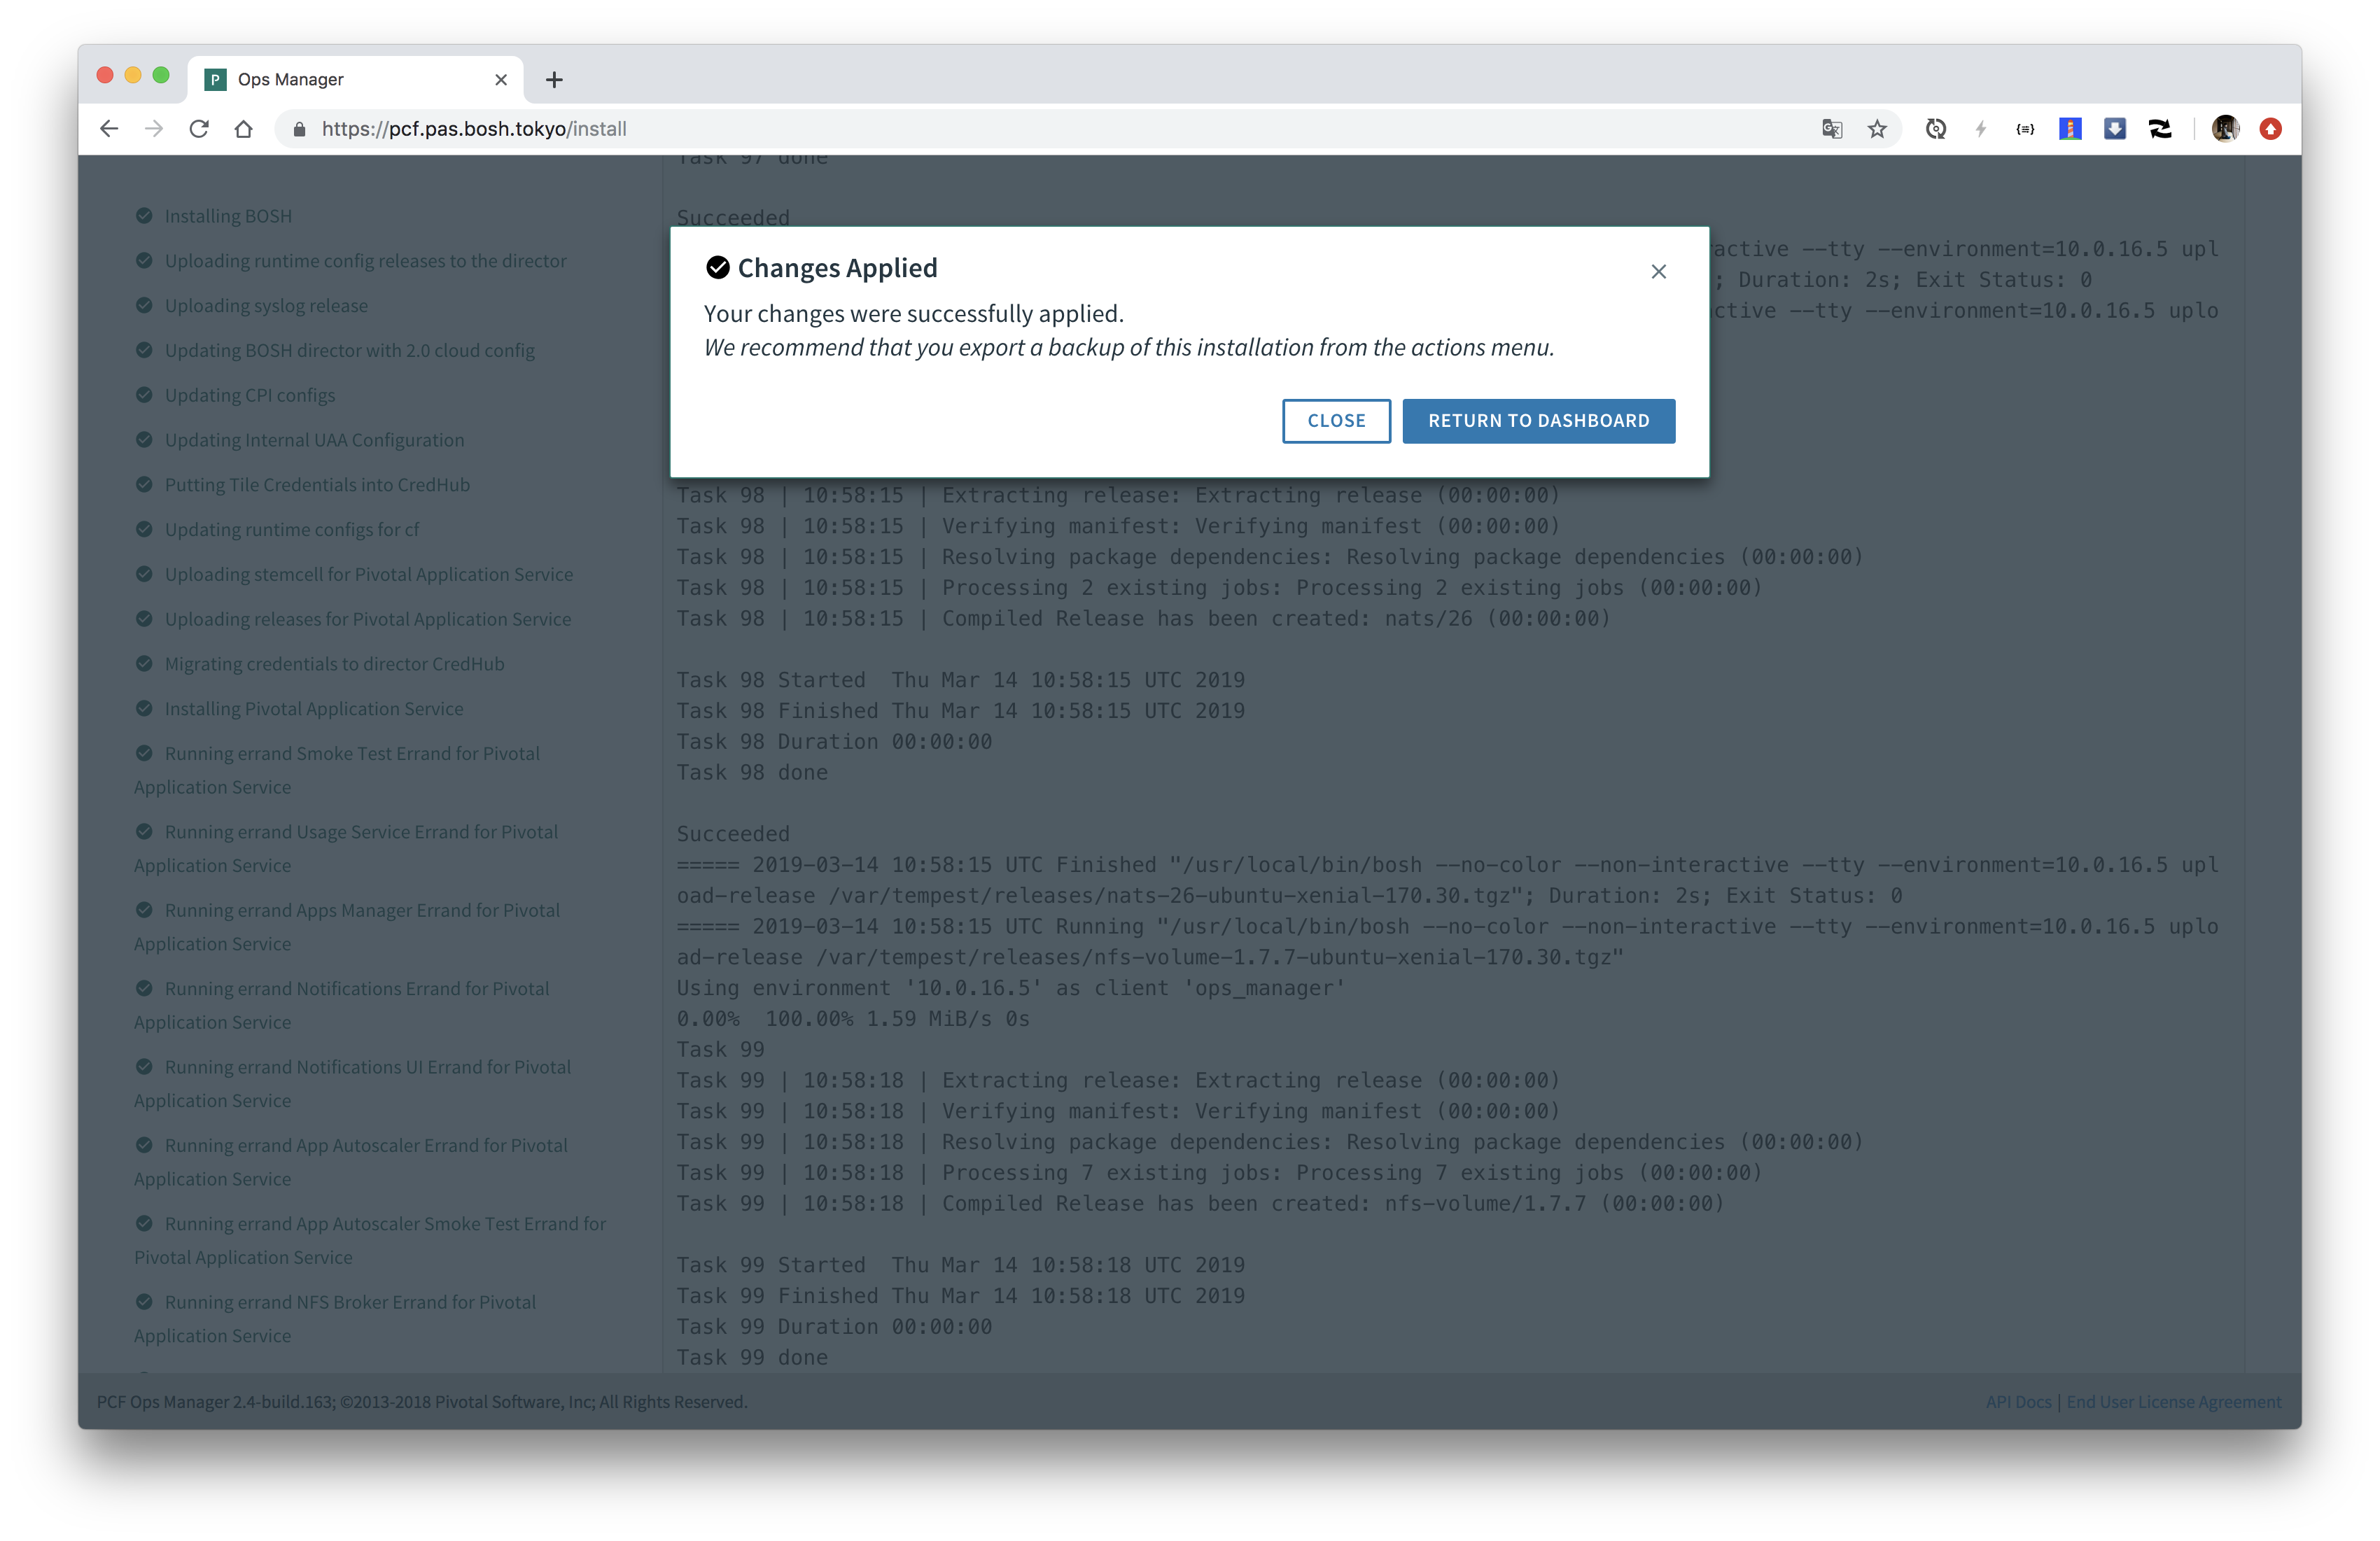
Task: Click the browser home icon
Action: point(244,129)
